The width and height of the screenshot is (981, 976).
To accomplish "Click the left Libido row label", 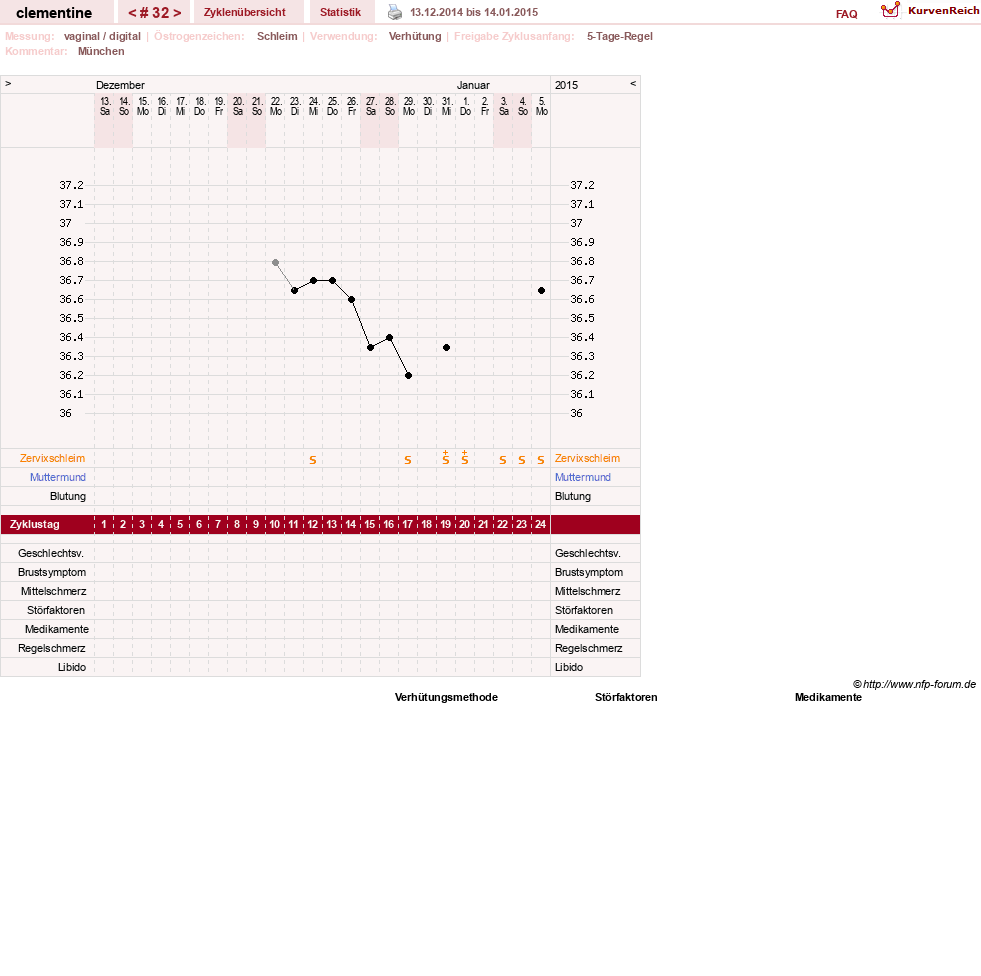I will tap(72, 667).
